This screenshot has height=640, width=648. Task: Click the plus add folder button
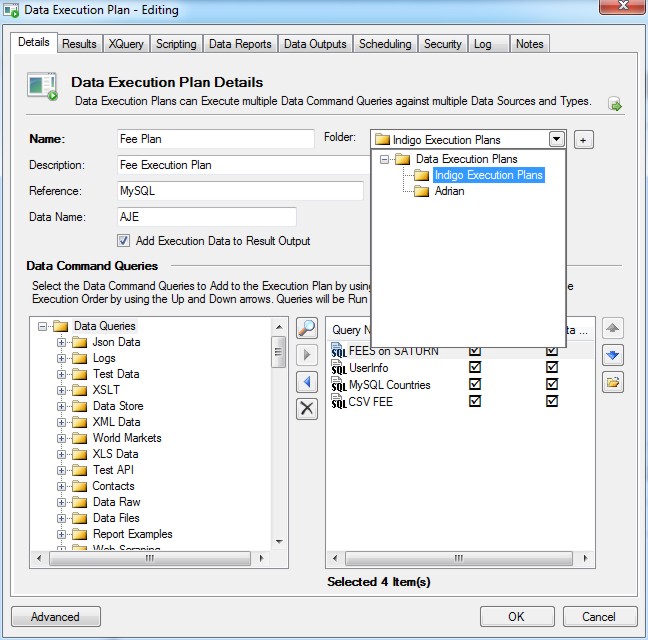point(584,139)
